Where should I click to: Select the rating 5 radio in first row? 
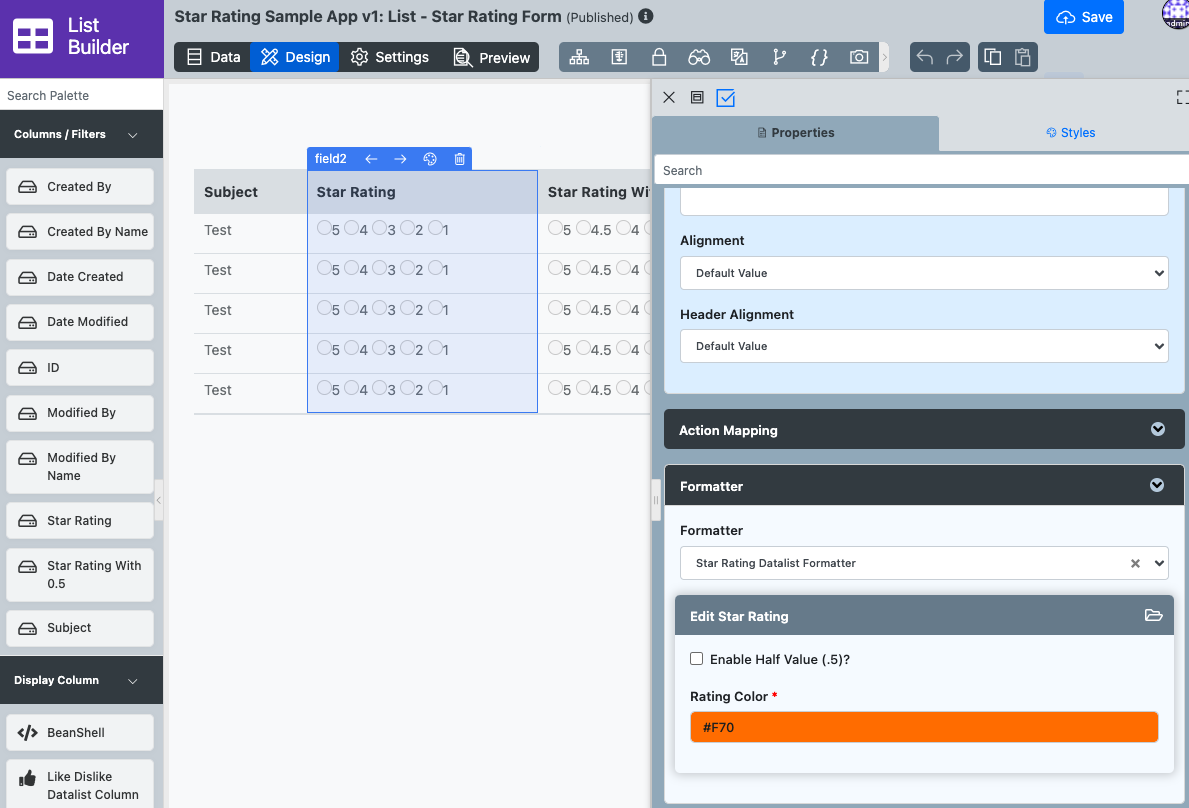tap(324, 229)
